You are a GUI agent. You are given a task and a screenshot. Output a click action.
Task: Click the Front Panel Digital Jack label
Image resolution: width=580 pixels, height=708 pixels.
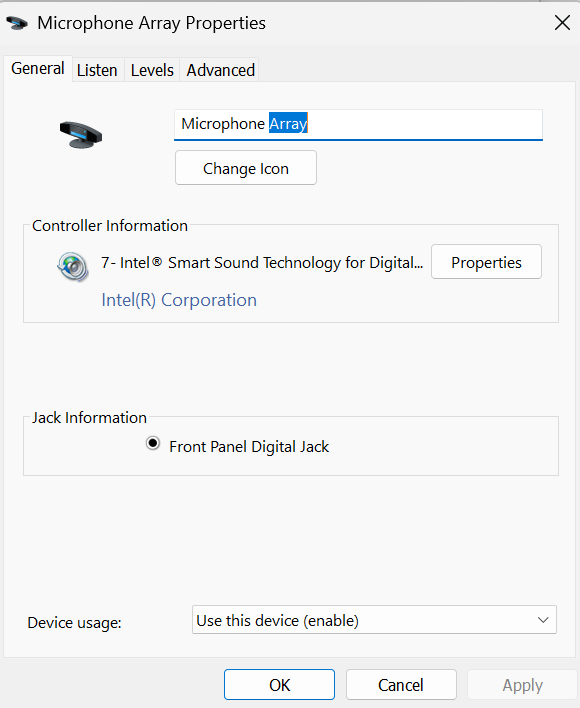[249, 447]
